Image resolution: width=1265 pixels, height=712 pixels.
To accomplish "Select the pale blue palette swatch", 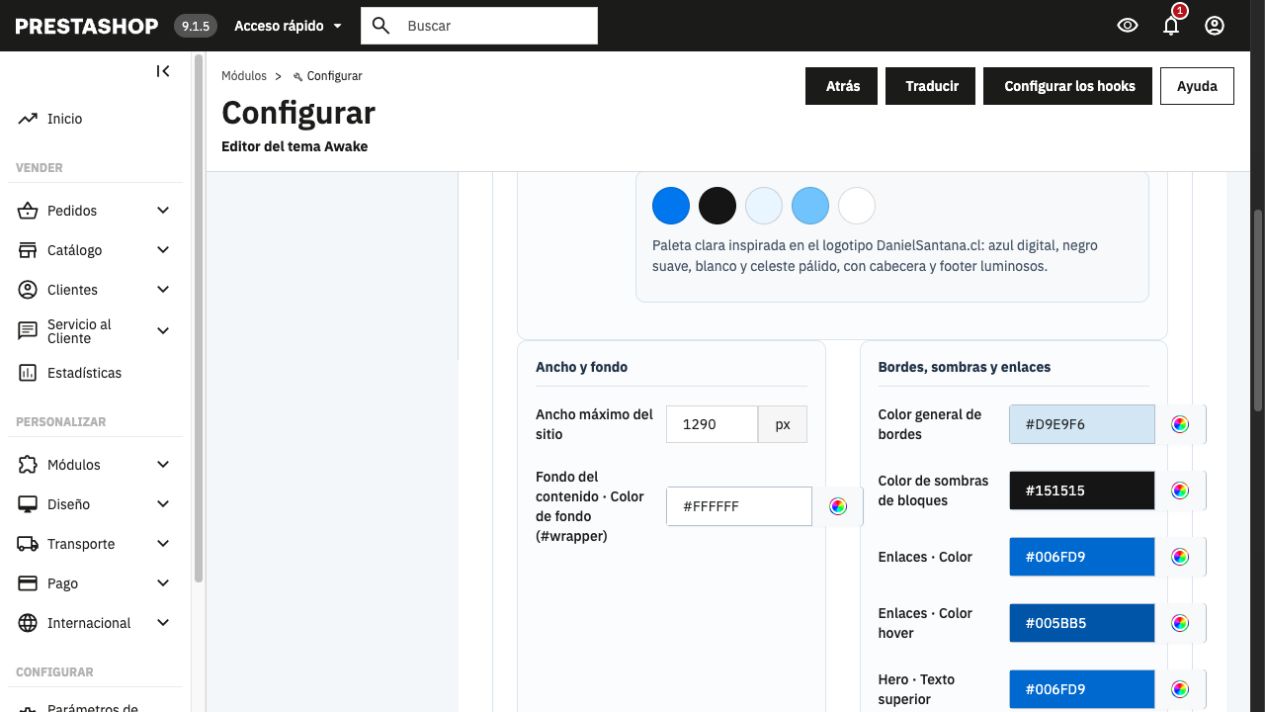I will click(x=764, y=206).
